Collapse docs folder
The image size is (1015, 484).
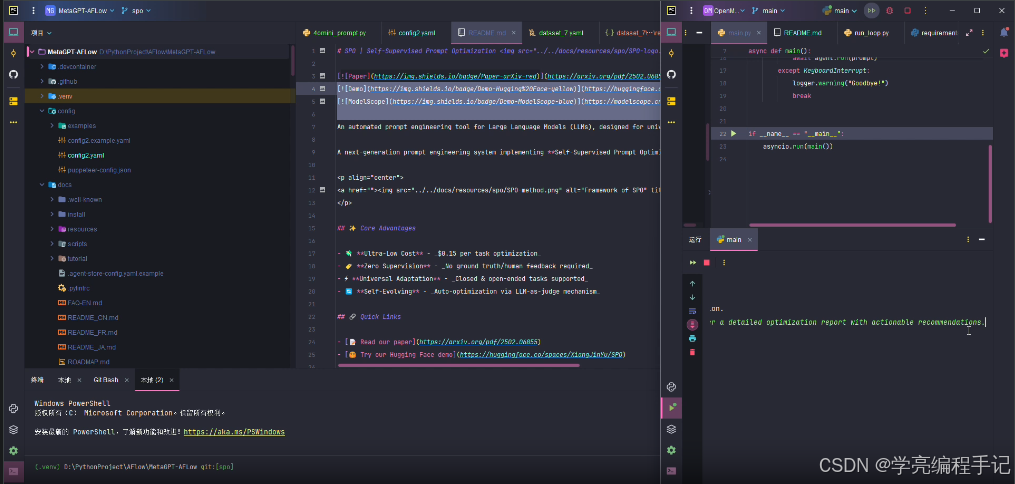coord(42,184)
